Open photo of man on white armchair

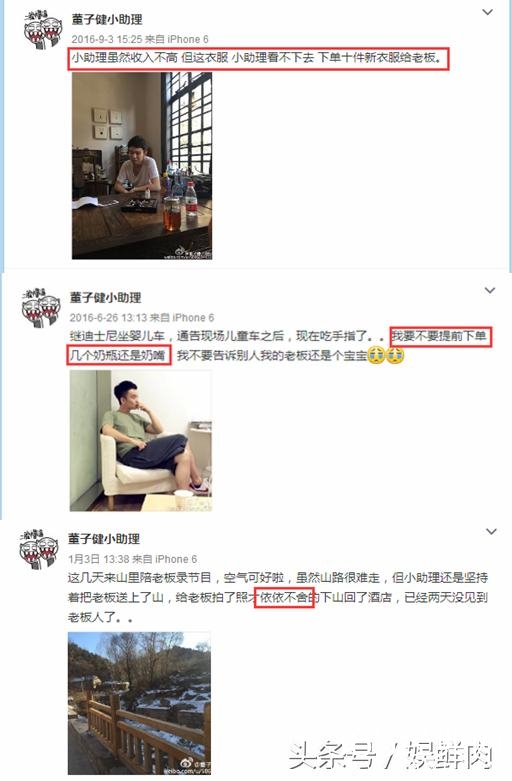point(141,441)
